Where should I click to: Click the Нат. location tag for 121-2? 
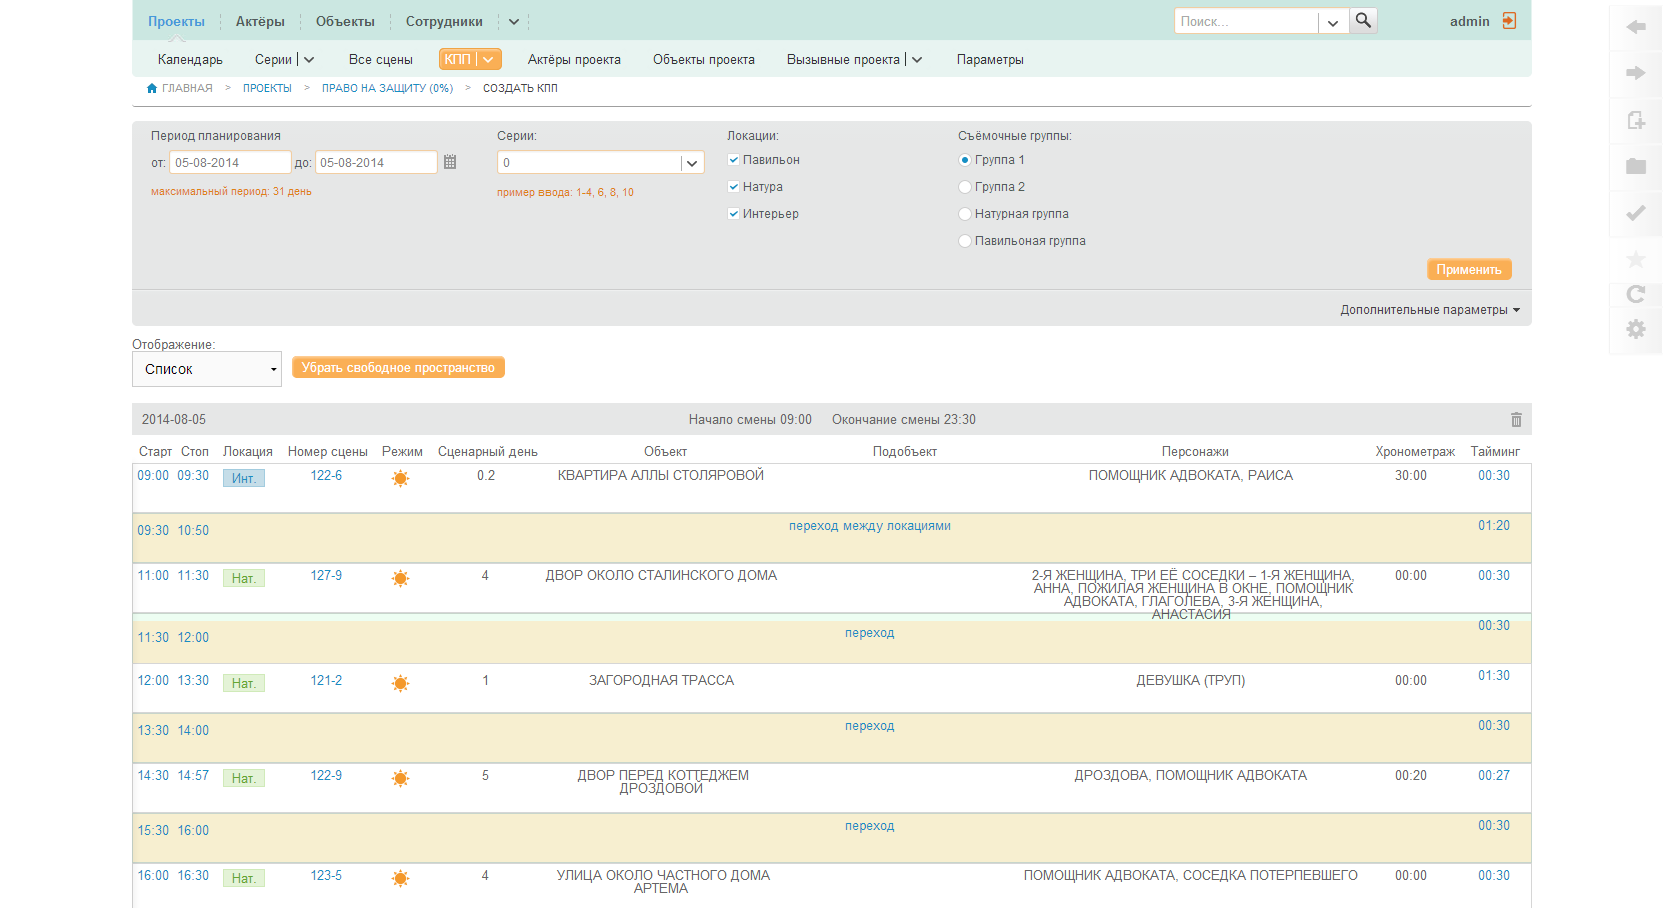click(244, 684)
